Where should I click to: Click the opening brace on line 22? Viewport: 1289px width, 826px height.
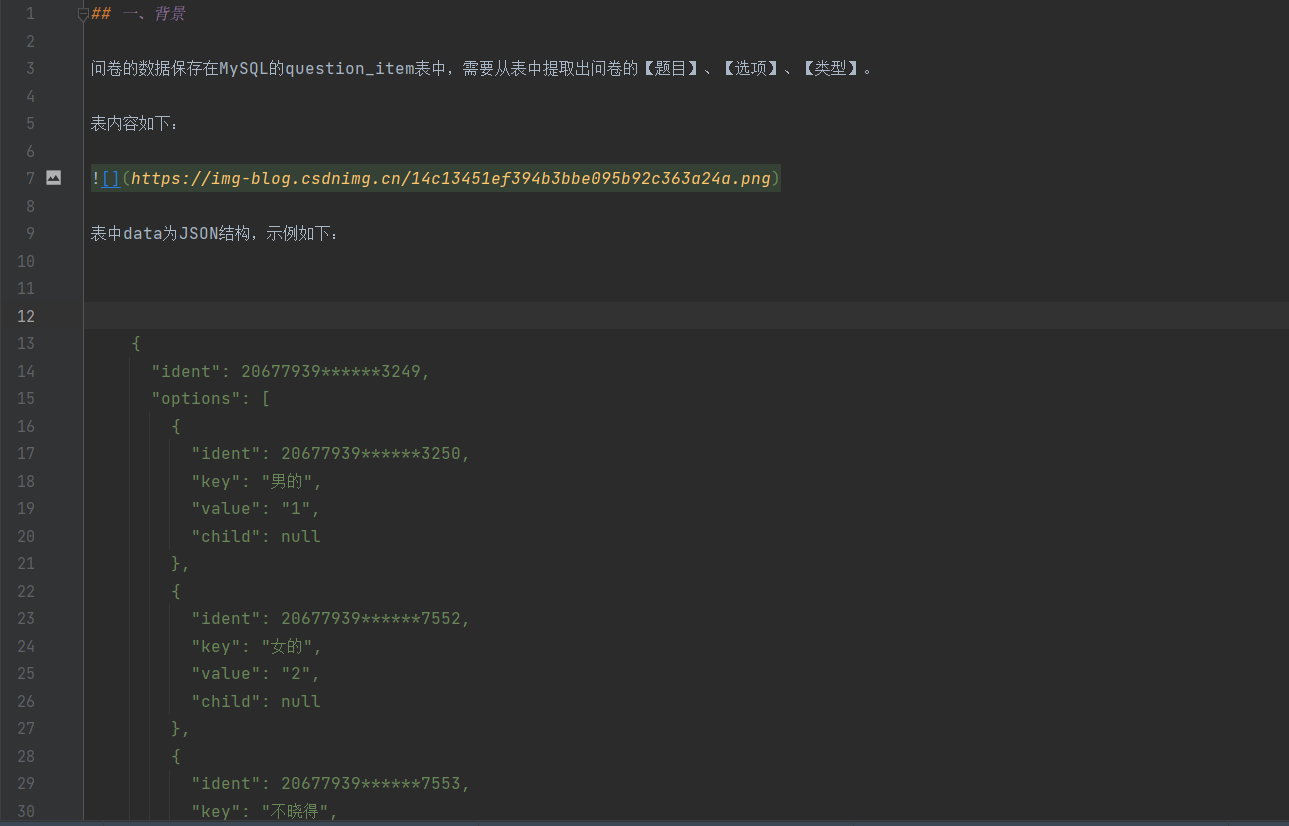(176, 591)
